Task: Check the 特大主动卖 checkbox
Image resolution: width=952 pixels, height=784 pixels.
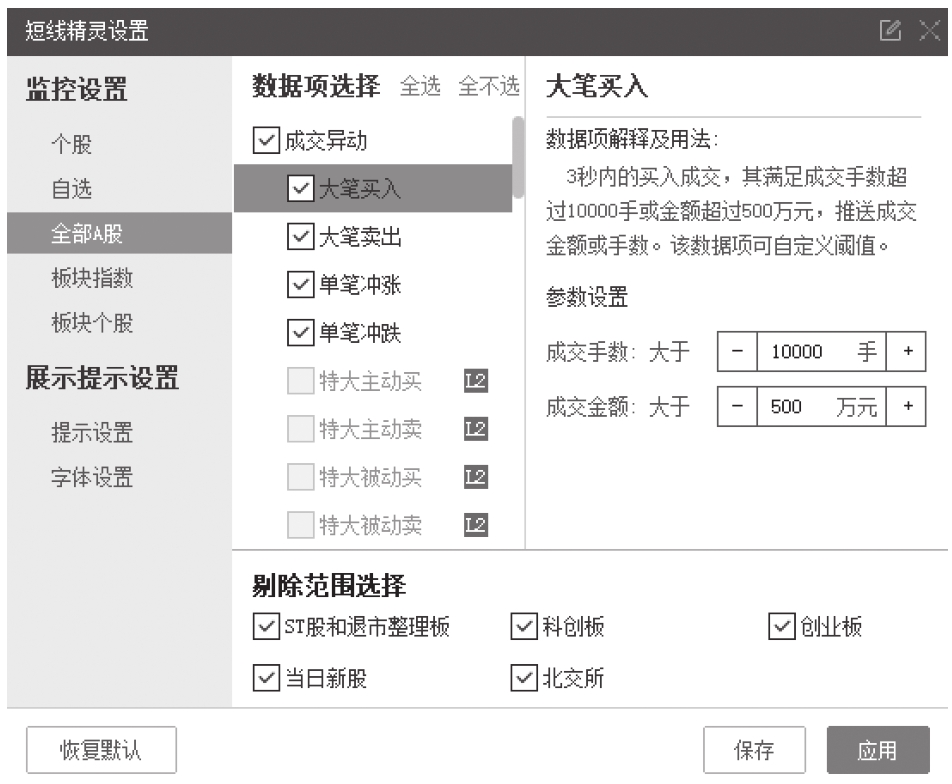Action: tap(301, 429)
